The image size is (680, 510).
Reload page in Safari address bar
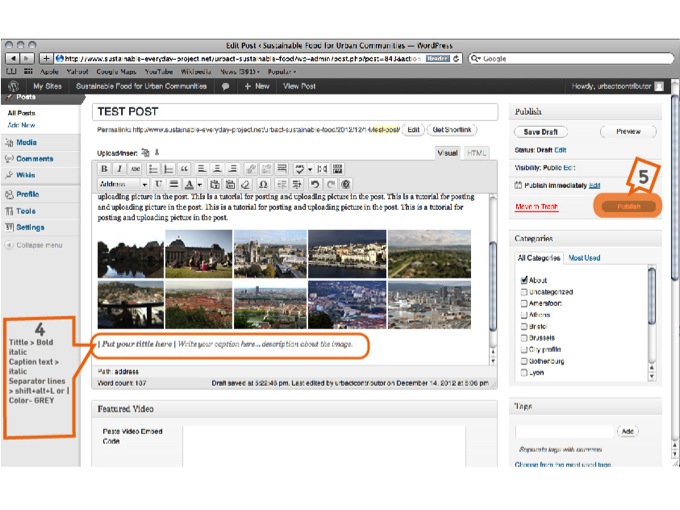456,59
